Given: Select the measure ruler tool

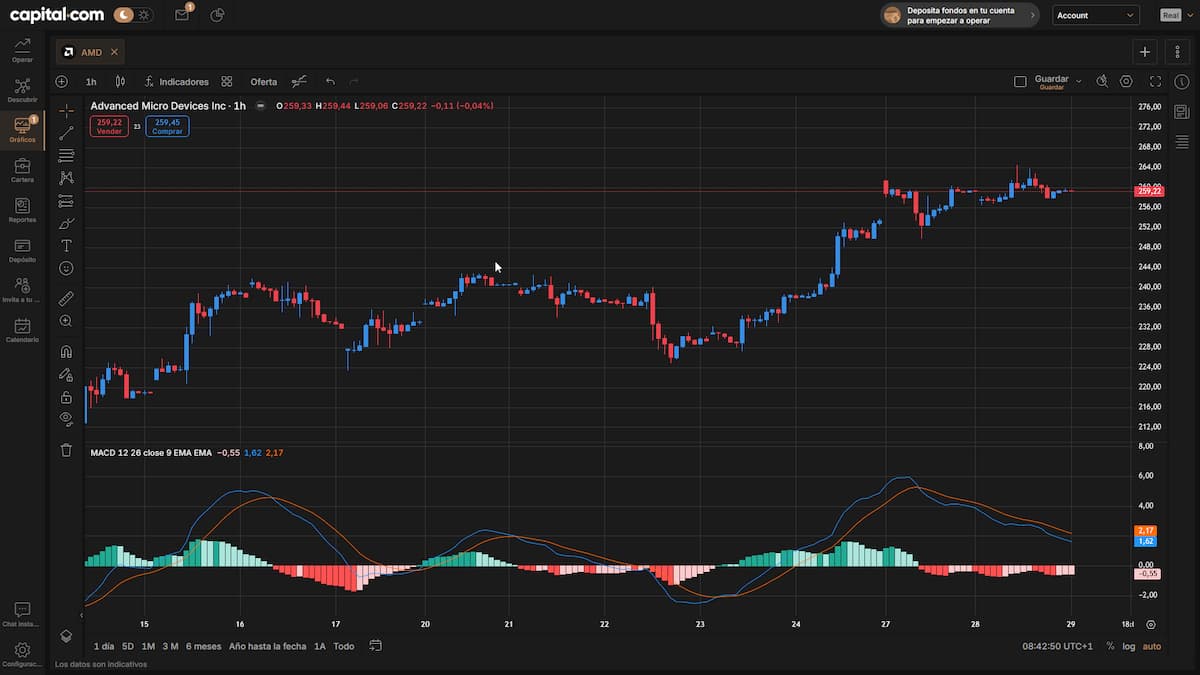Looking at the screenshot, I should [66, 297].
